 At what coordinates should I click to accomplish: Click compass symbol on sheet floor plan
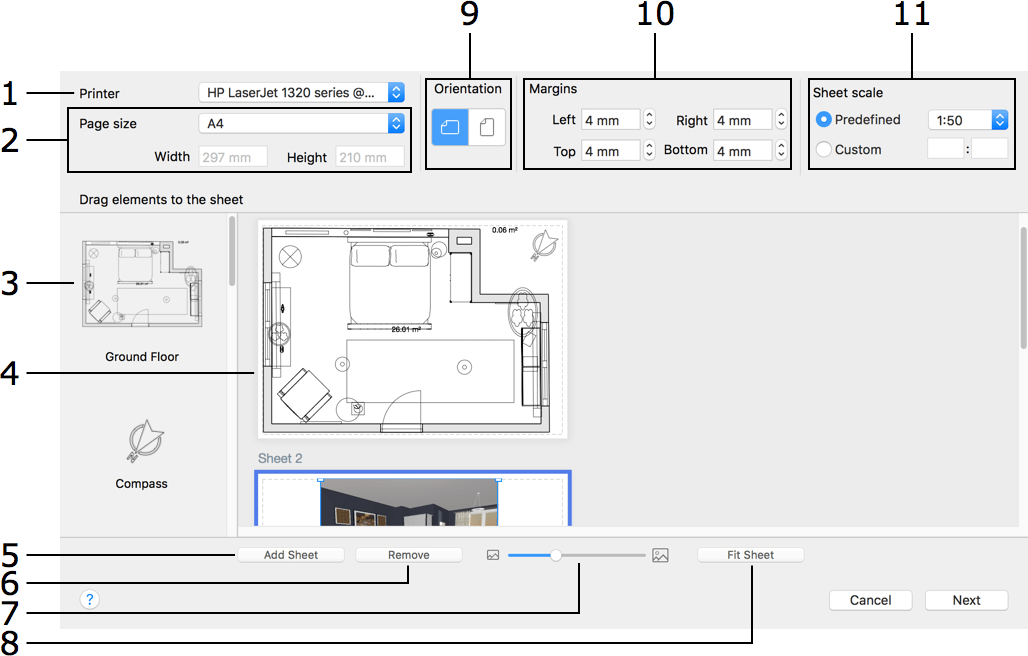pos(544,245)
